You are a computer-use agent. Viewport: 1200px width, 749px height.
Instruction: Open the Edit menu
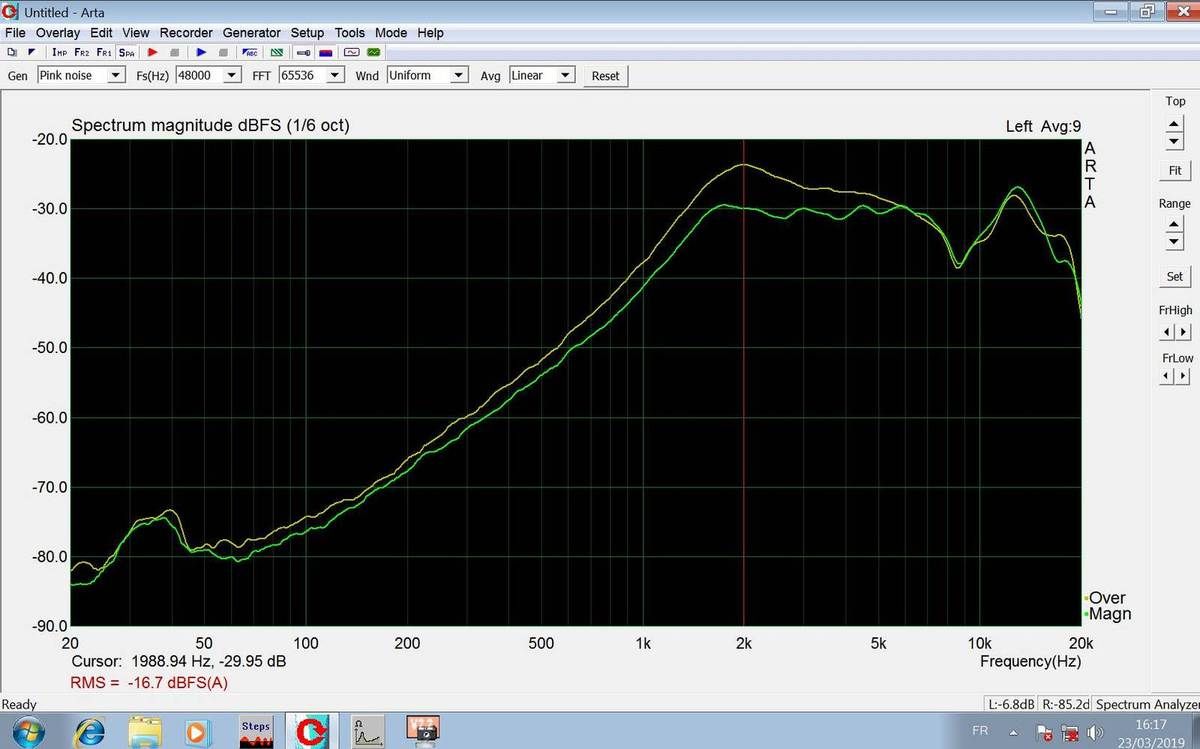(101, 33)
